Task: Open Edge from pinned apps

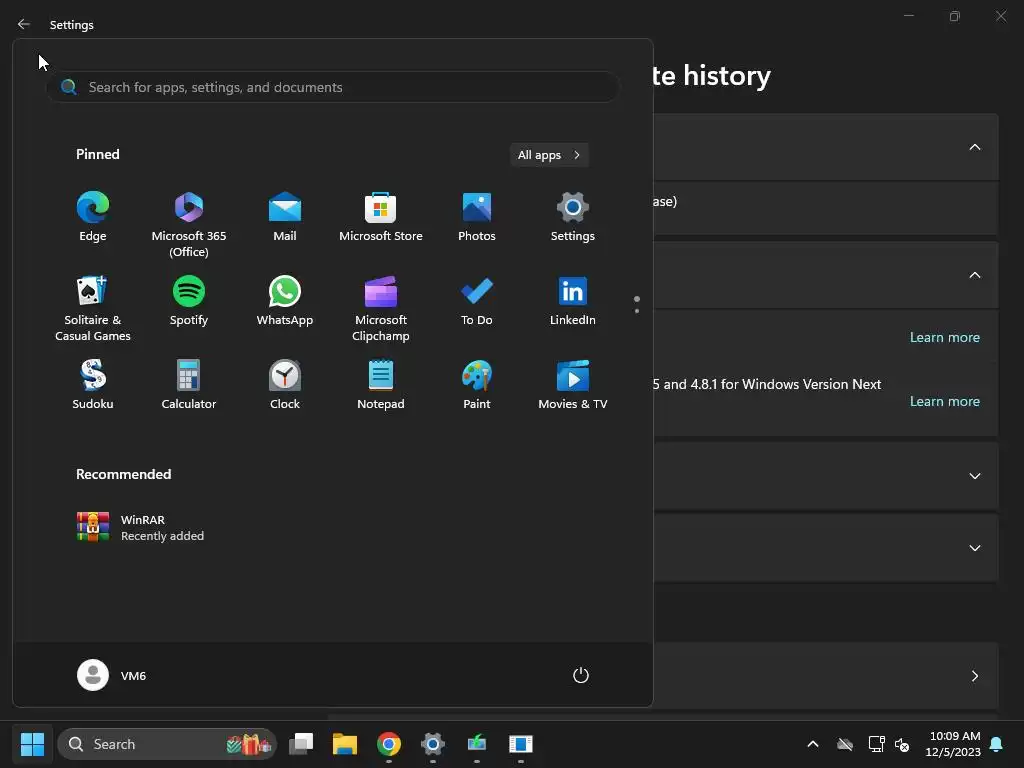Action: [93, 217]
